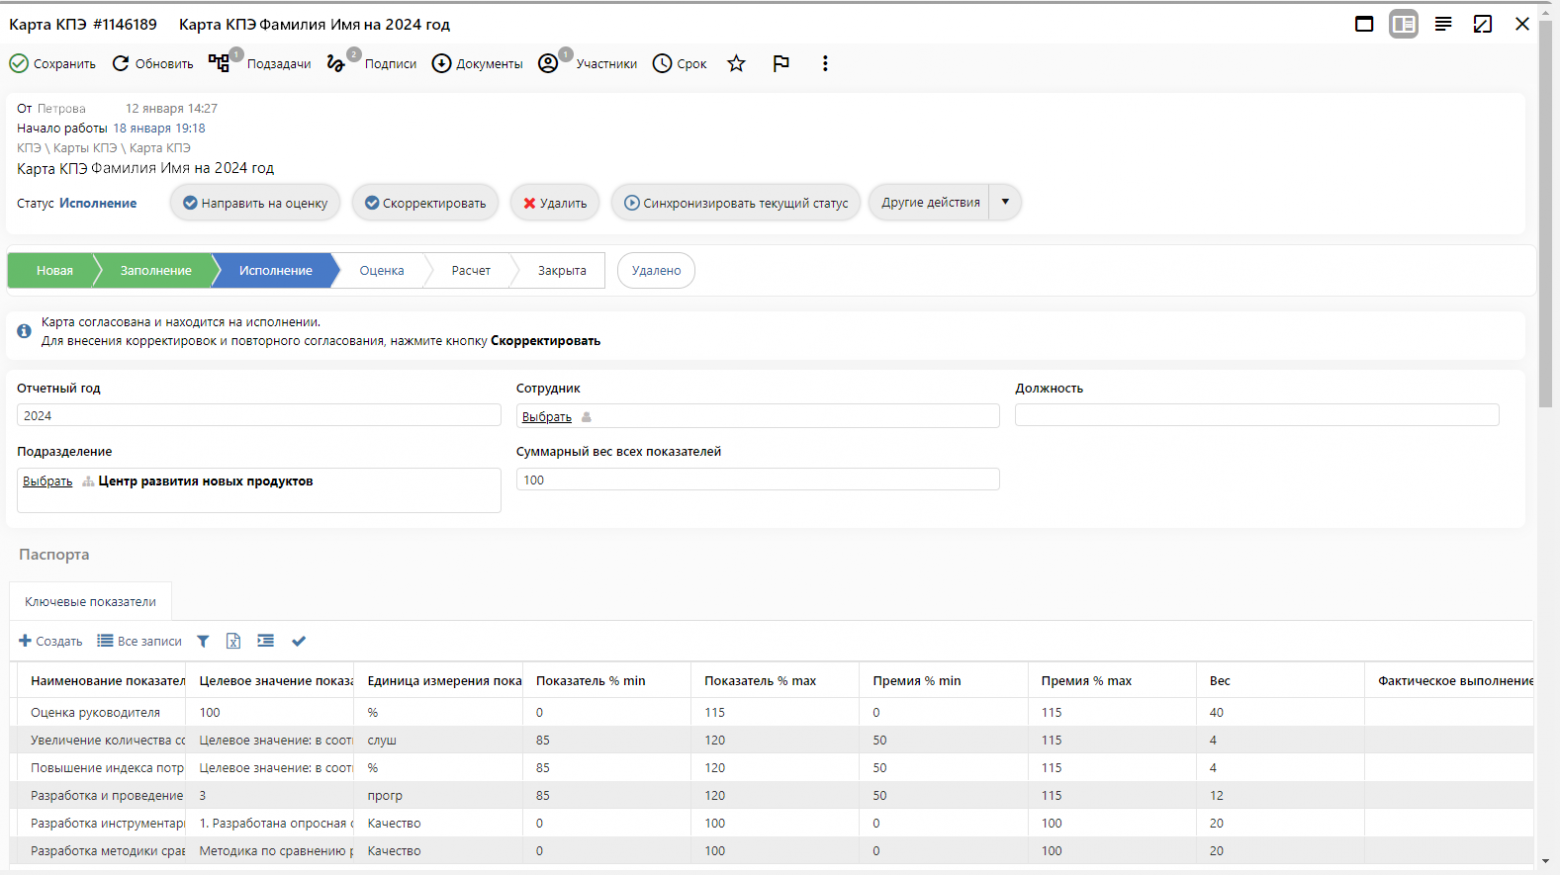Click Направить на оценку button
Viewport: 1560px width, 875px height.
click(255, 203)
